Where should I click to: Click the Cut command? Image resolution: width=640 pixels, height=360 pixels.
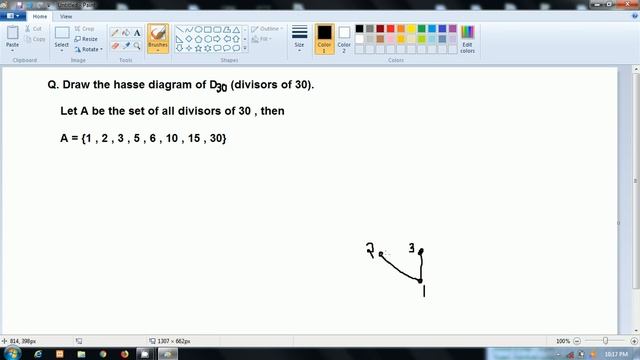pos(33,29)
